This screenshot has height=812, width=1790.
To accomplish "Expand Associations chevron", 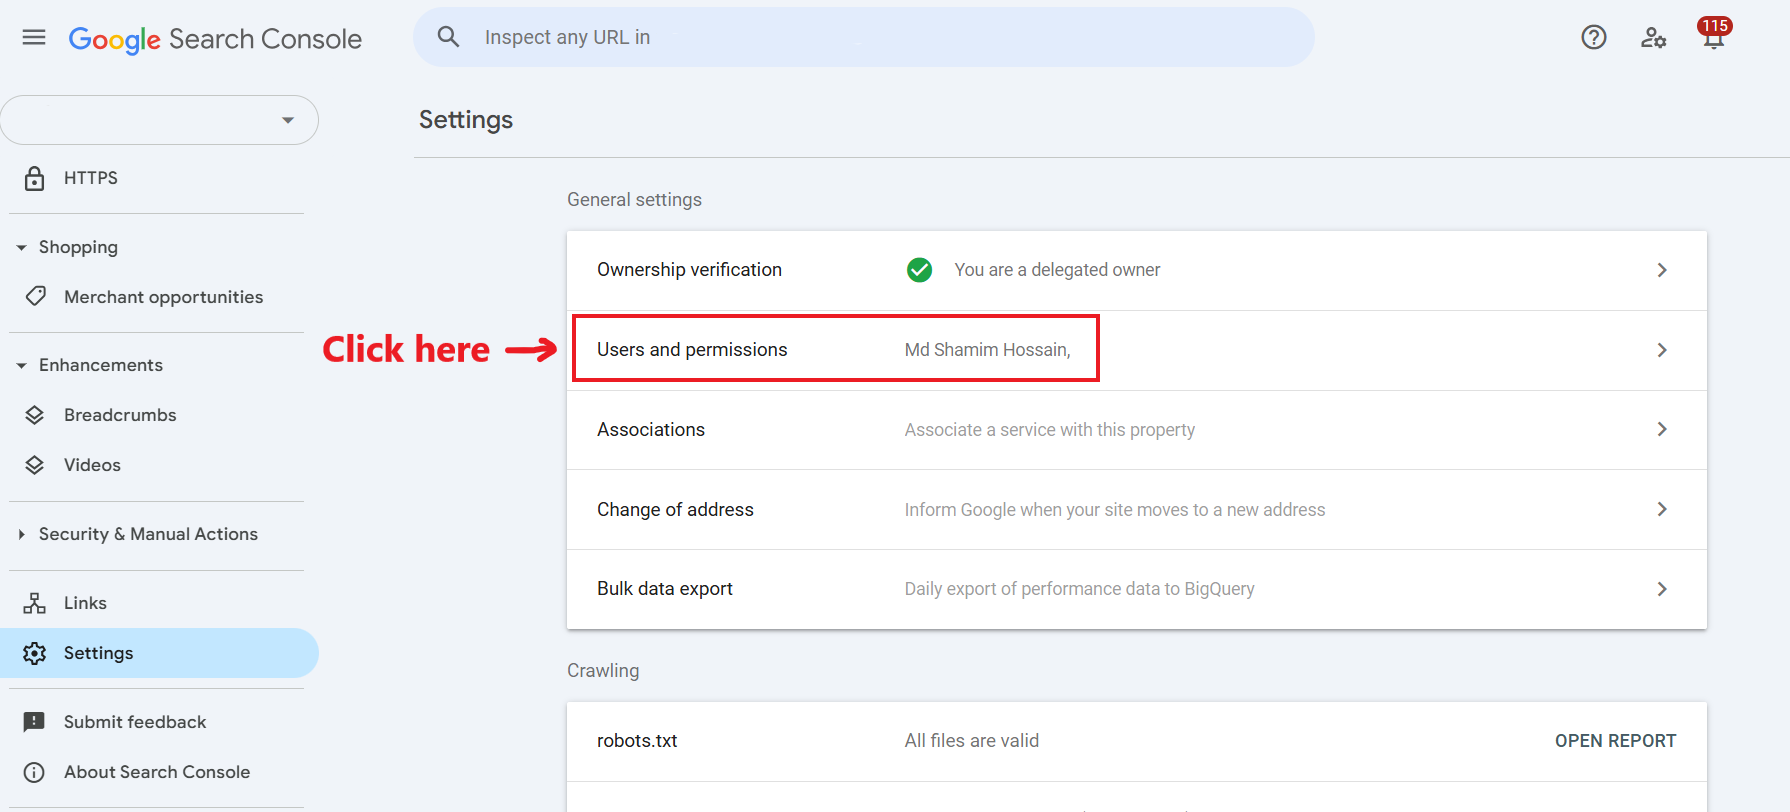I will click(1662, 429).
